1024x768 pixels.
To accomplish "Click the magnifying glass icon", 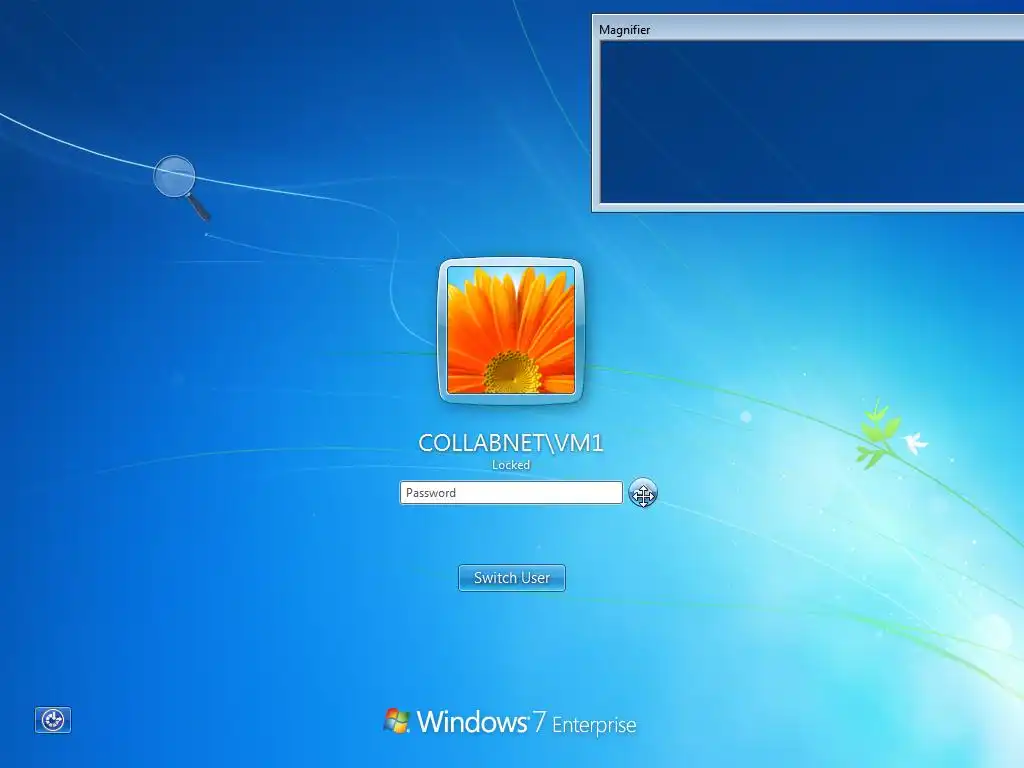I will click(181, 187).
